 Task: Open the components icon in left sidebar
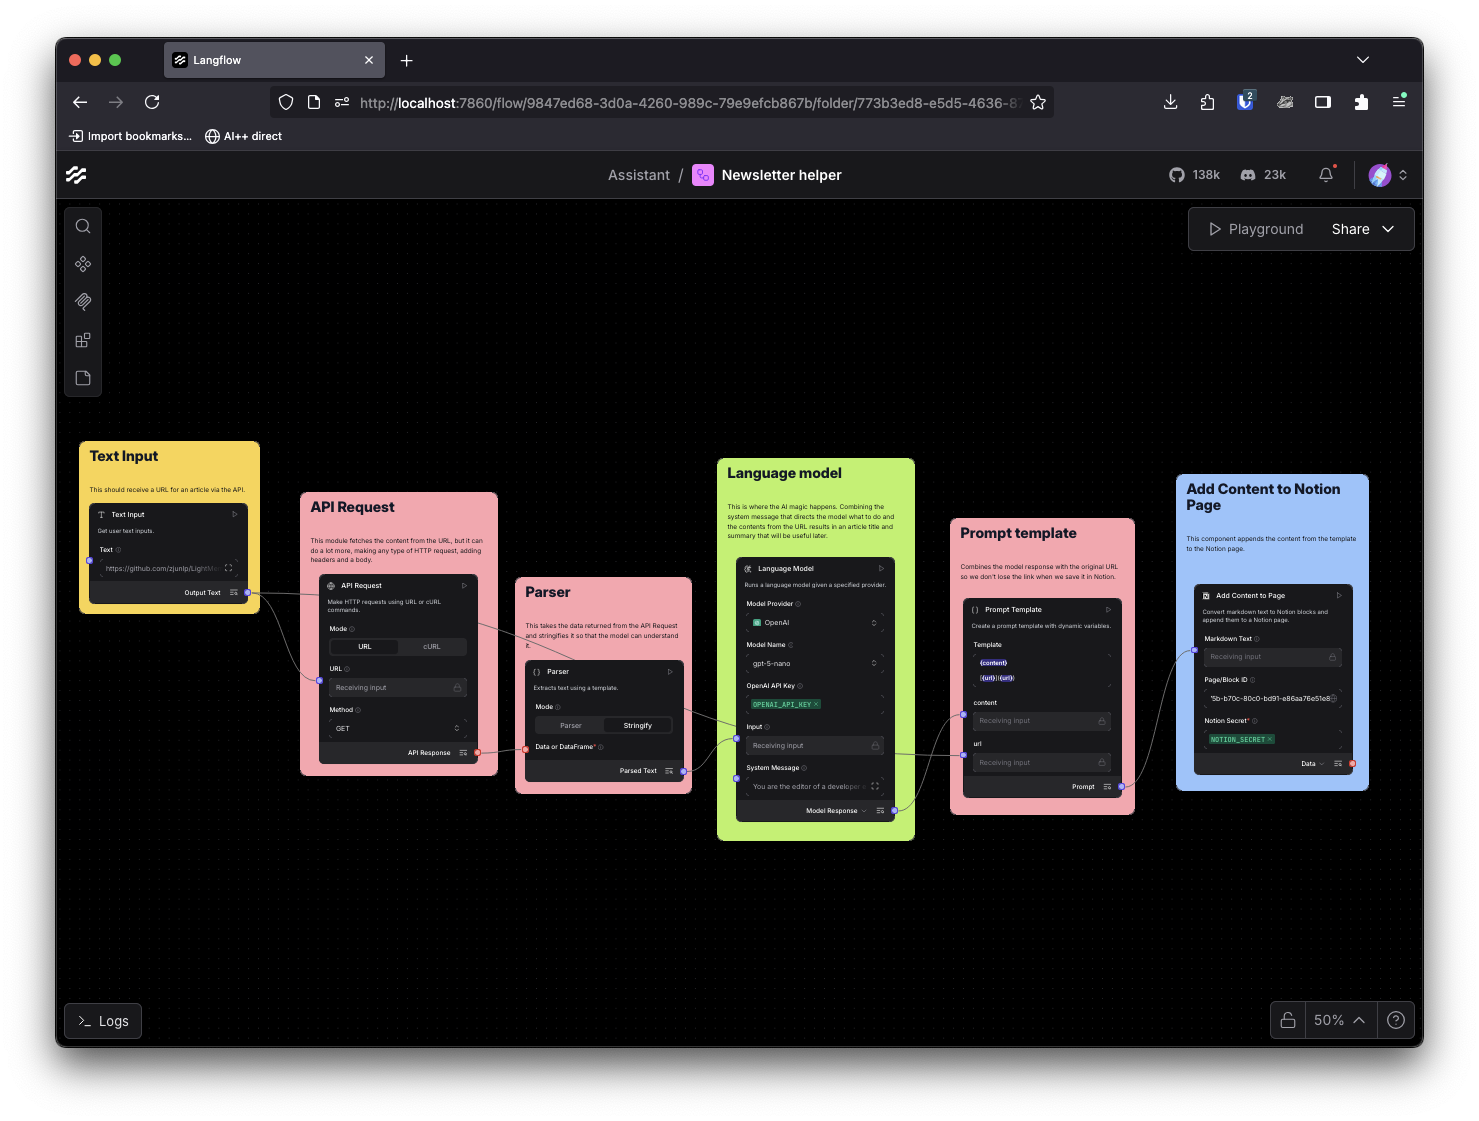point(83,264)
